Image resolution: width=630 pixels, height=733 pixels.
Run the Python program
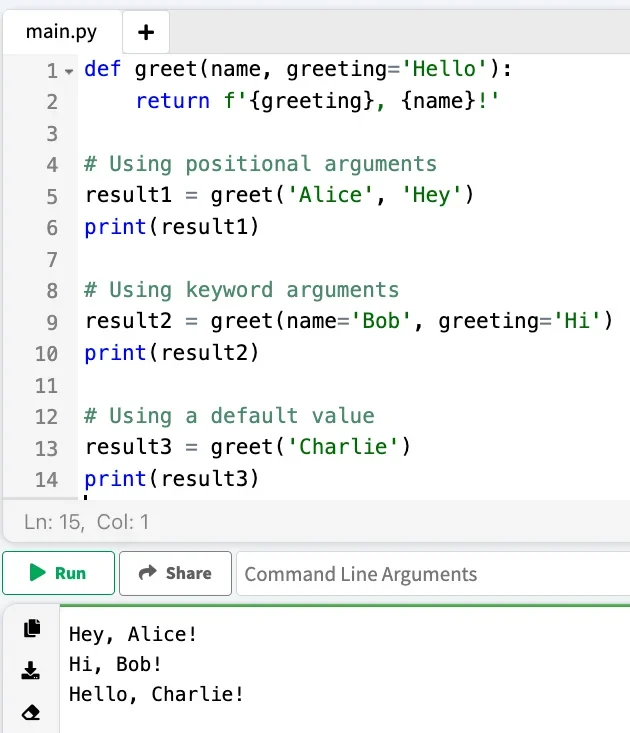pyautogui.click(x=58, y=573)
